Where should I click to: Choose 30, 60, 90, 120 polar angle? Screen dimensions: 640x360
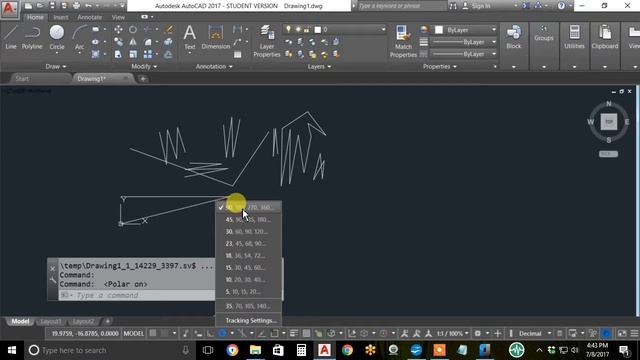249,231
